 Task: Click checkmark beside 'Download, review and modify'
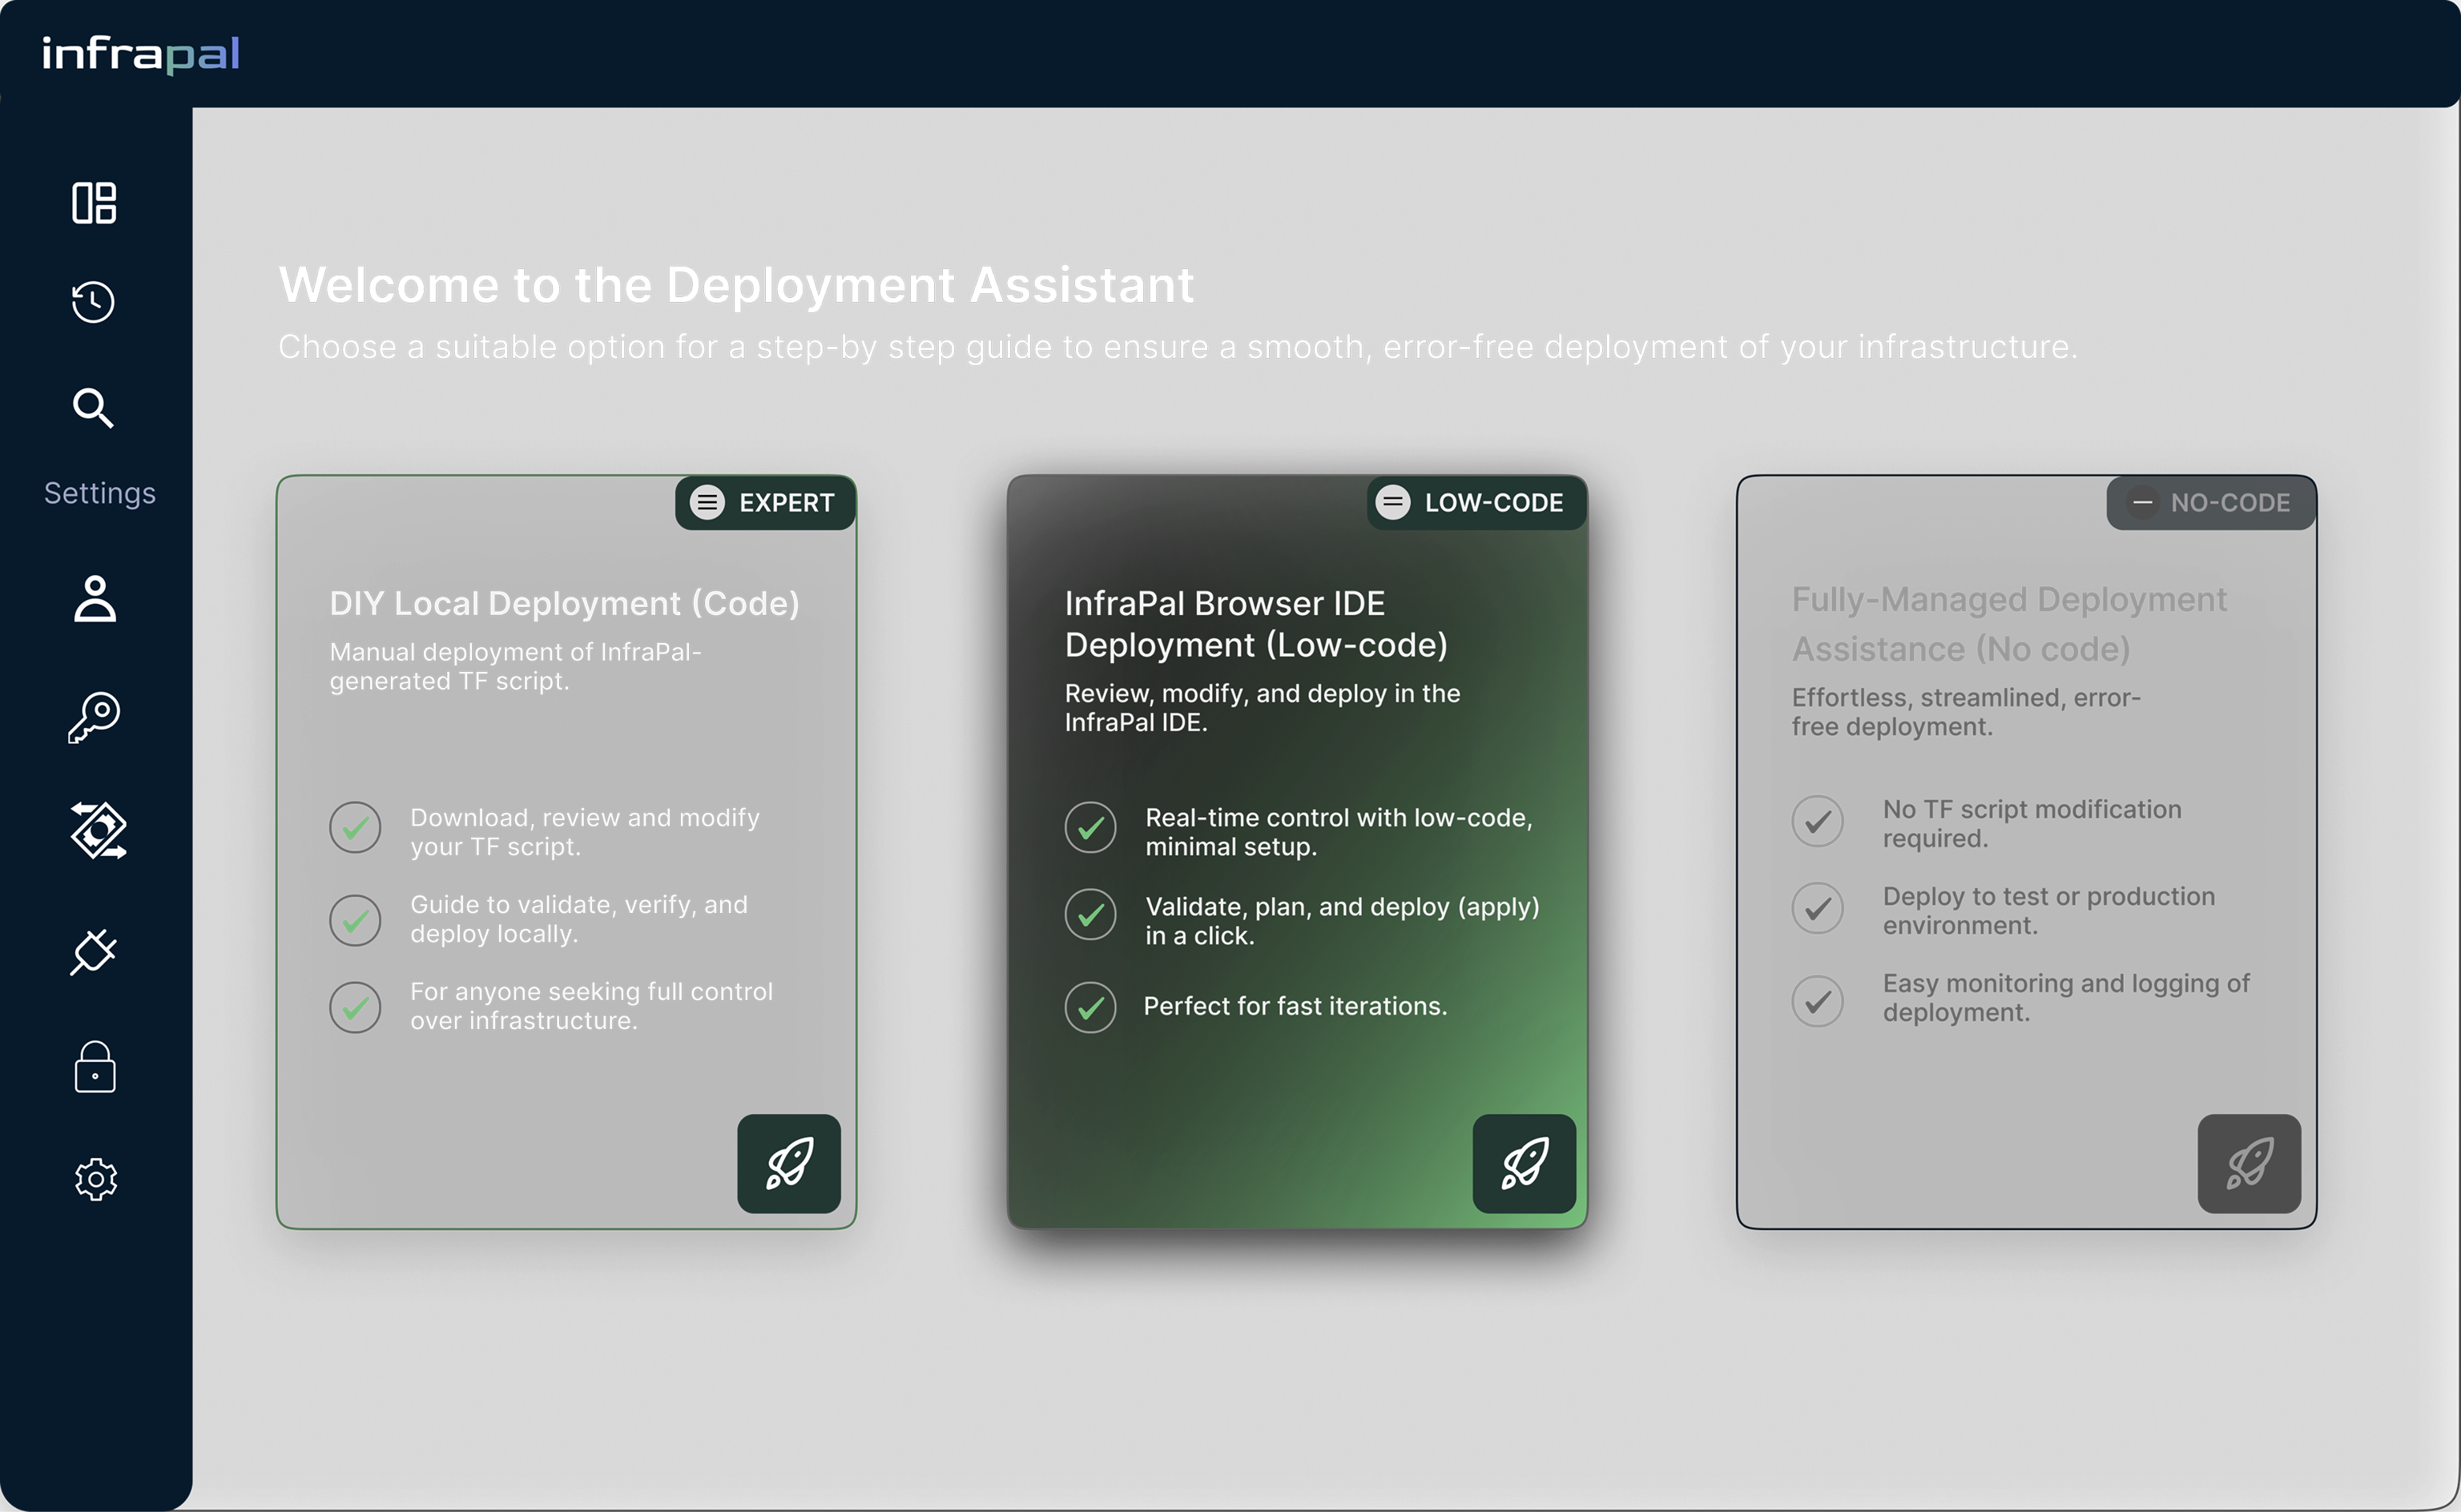pyautogui.click(x=355, y=828)
